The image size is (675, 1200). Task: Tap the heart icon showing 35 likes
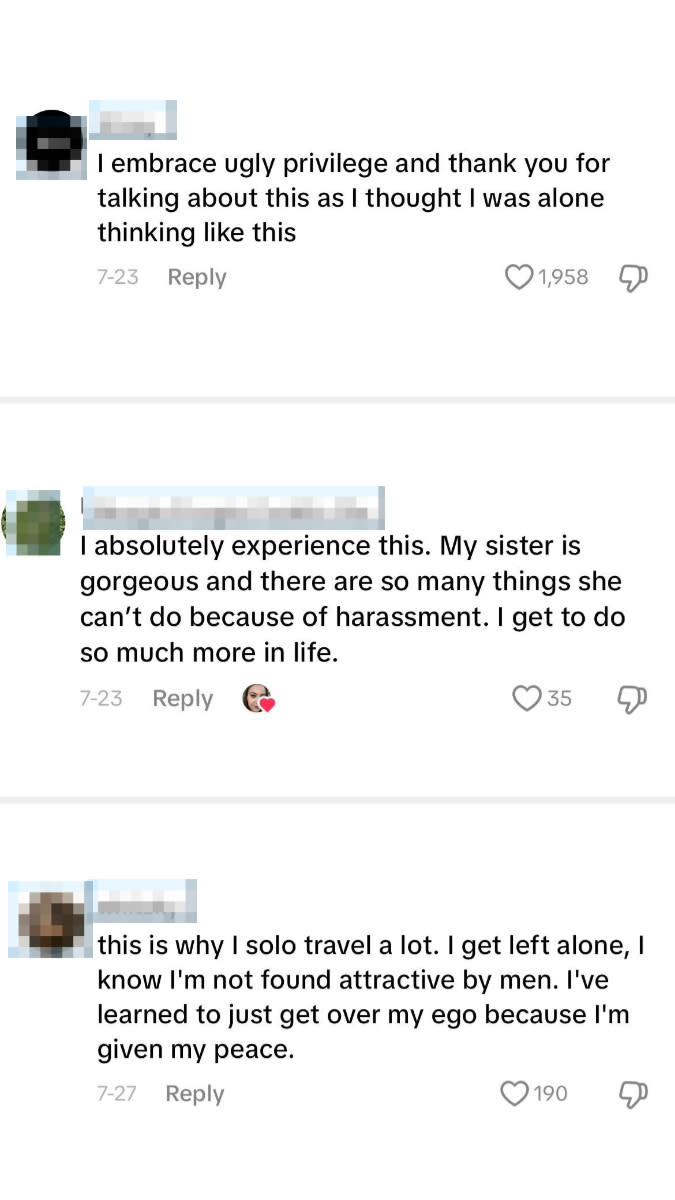526,698
